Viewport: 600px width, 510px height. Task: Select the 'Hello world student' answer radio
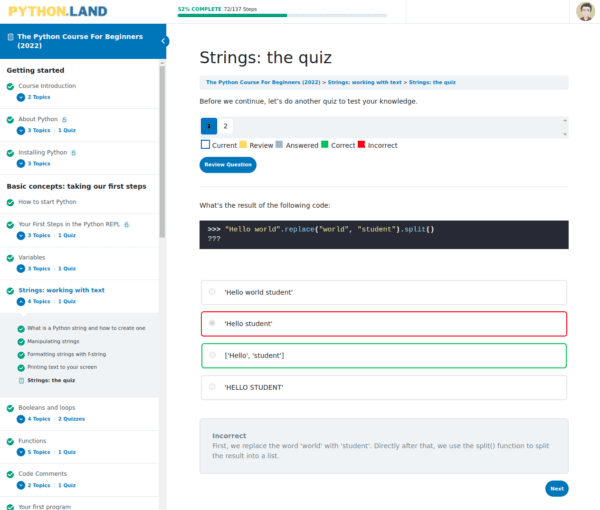point(212,292)
